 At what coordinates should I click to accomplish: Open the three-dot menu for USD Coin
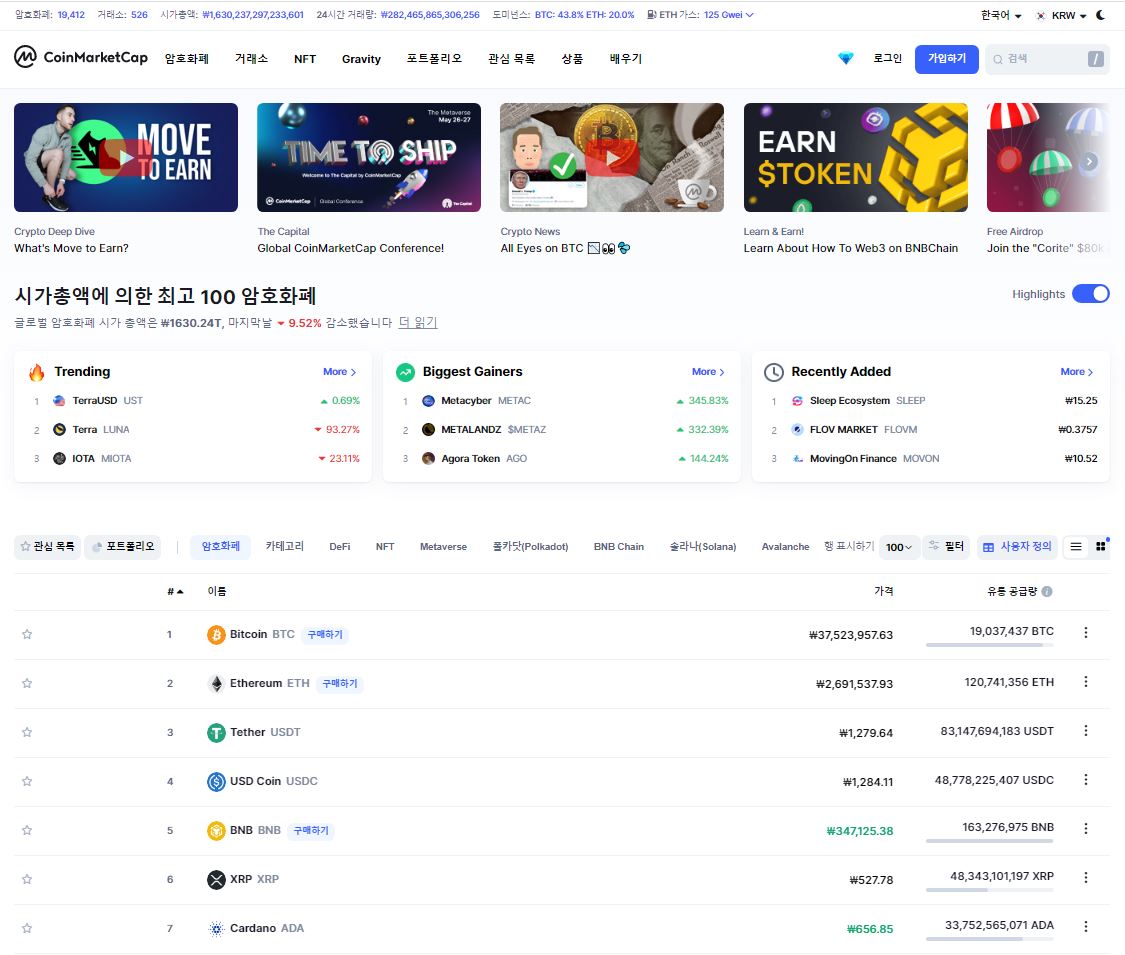[1086, 779]
